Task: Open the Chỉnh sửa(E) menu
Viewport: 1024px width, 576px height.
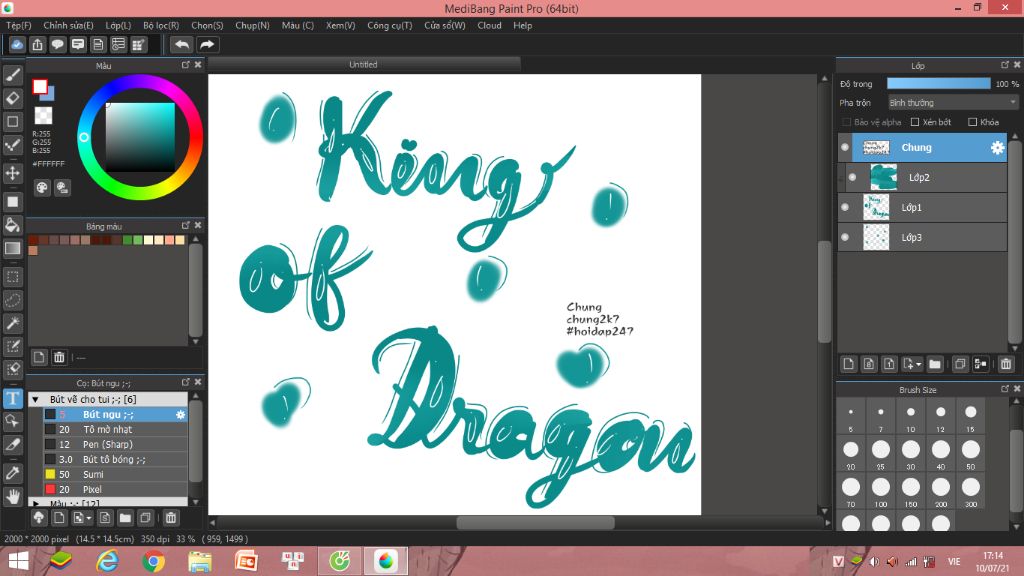Action: click(69, 25)
